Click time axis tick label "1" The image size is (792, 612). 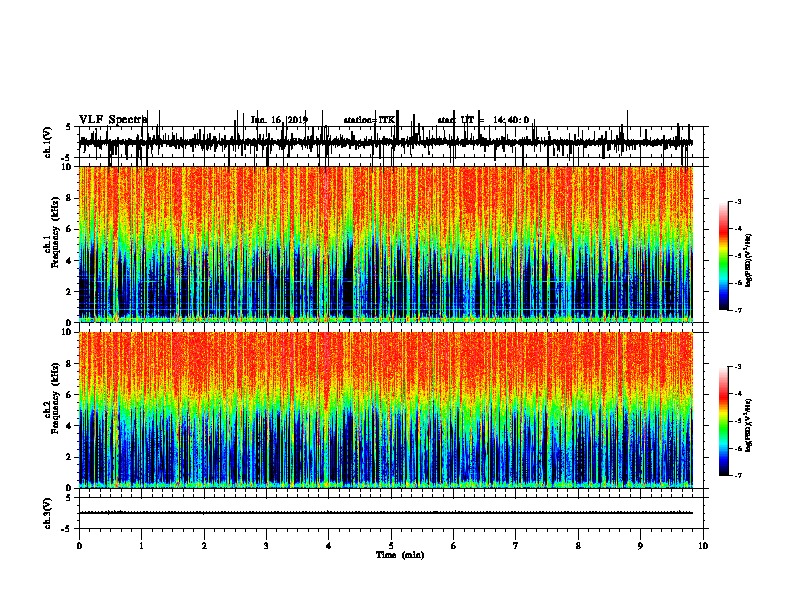pyautogui.click(x=141, y=546)
